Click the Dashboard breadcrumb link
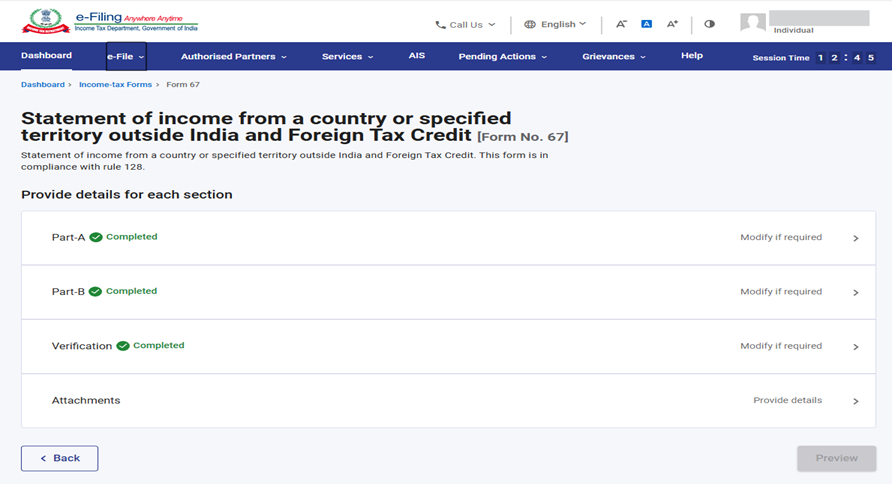The image size is (892, 484). tap(42, 85)
